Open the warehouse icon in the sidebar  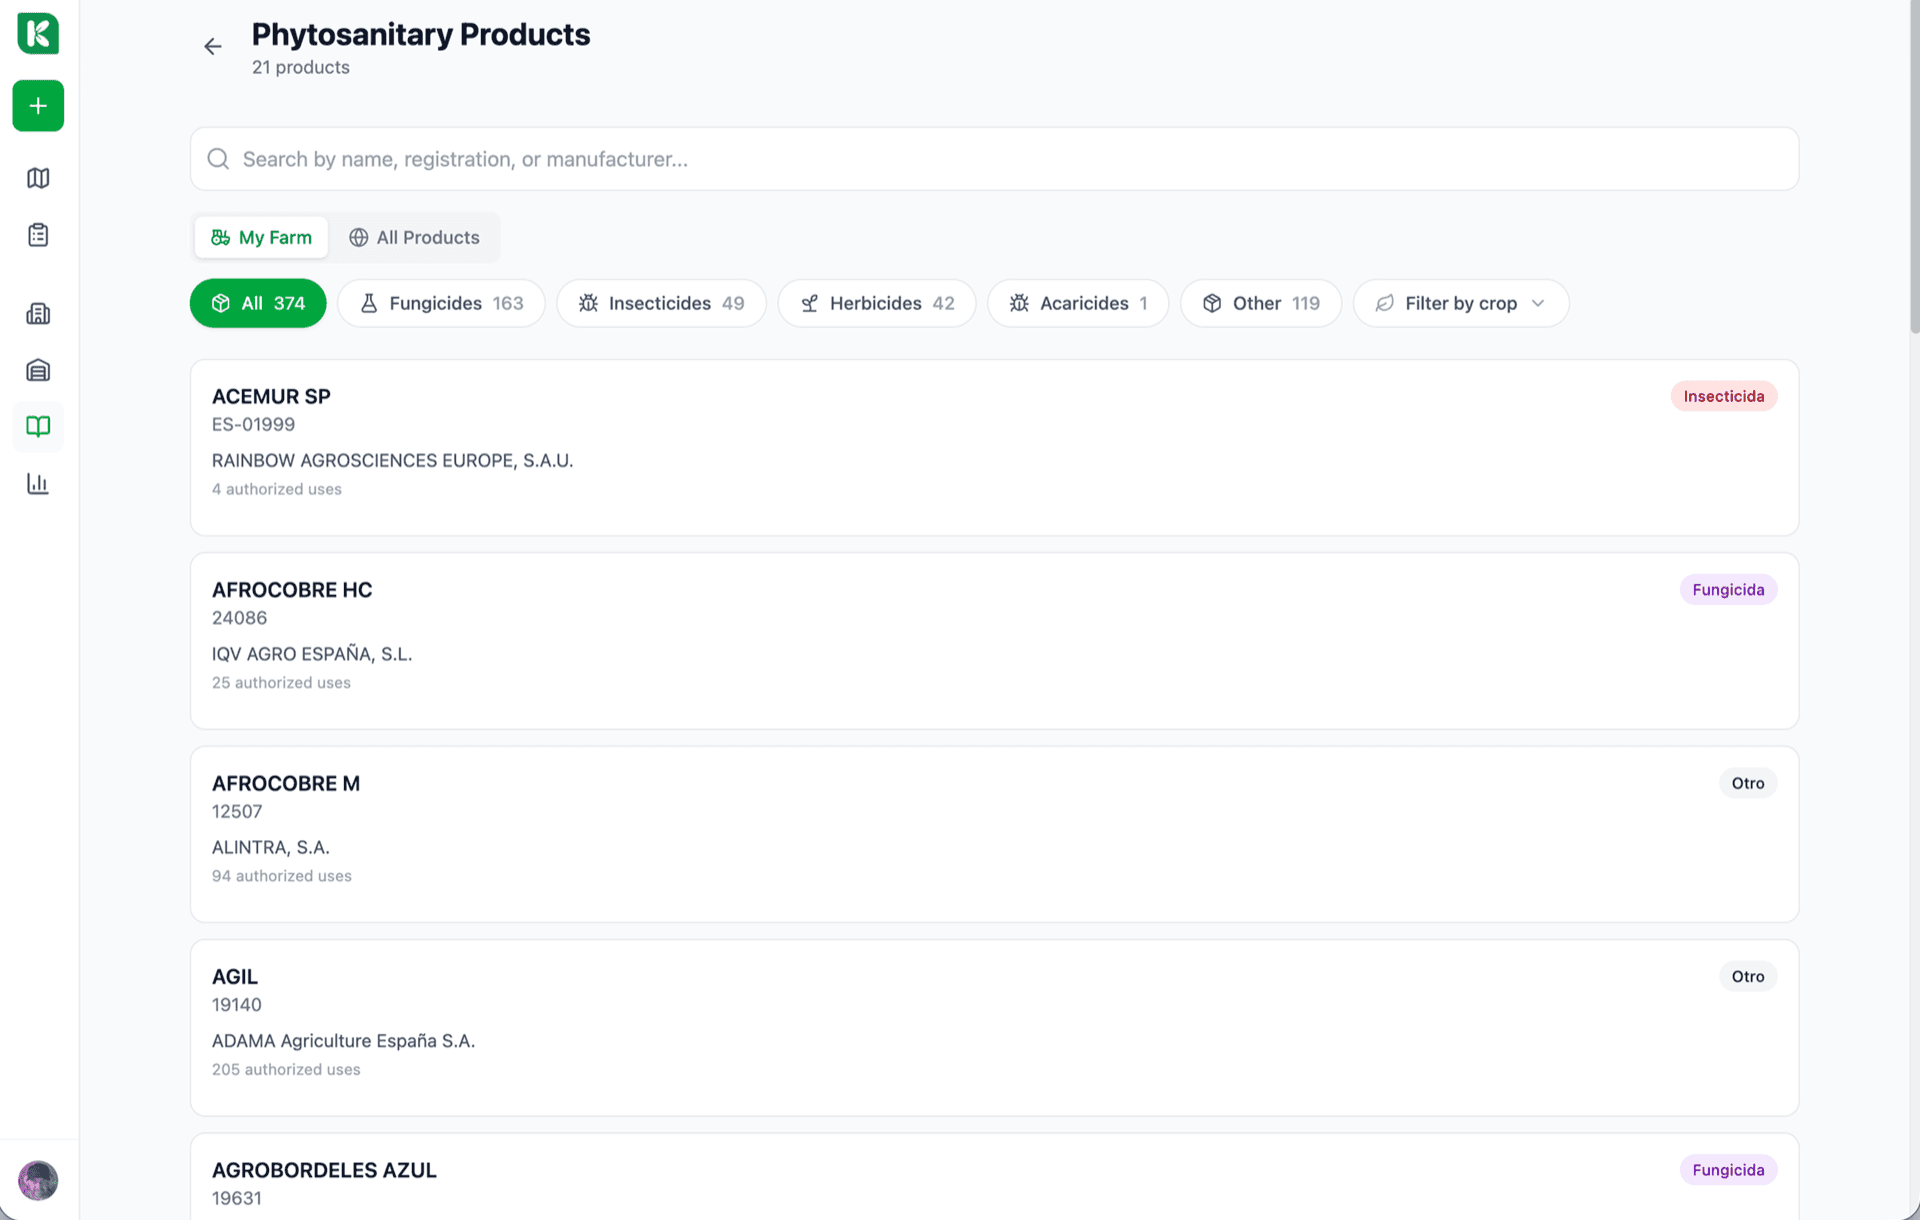click(x=38, y=369)
